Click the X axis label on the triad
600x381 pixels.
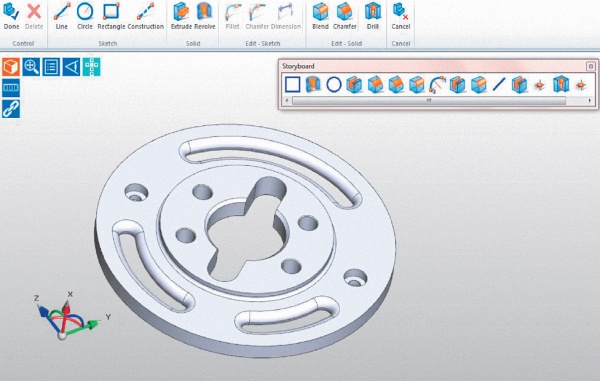coord(70,294)
